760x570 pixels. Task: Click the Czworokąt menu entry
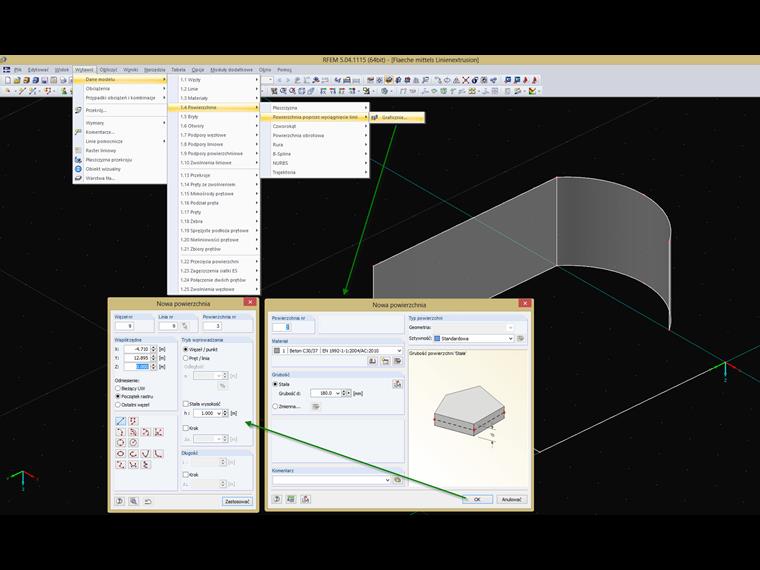tap(315, 126)
